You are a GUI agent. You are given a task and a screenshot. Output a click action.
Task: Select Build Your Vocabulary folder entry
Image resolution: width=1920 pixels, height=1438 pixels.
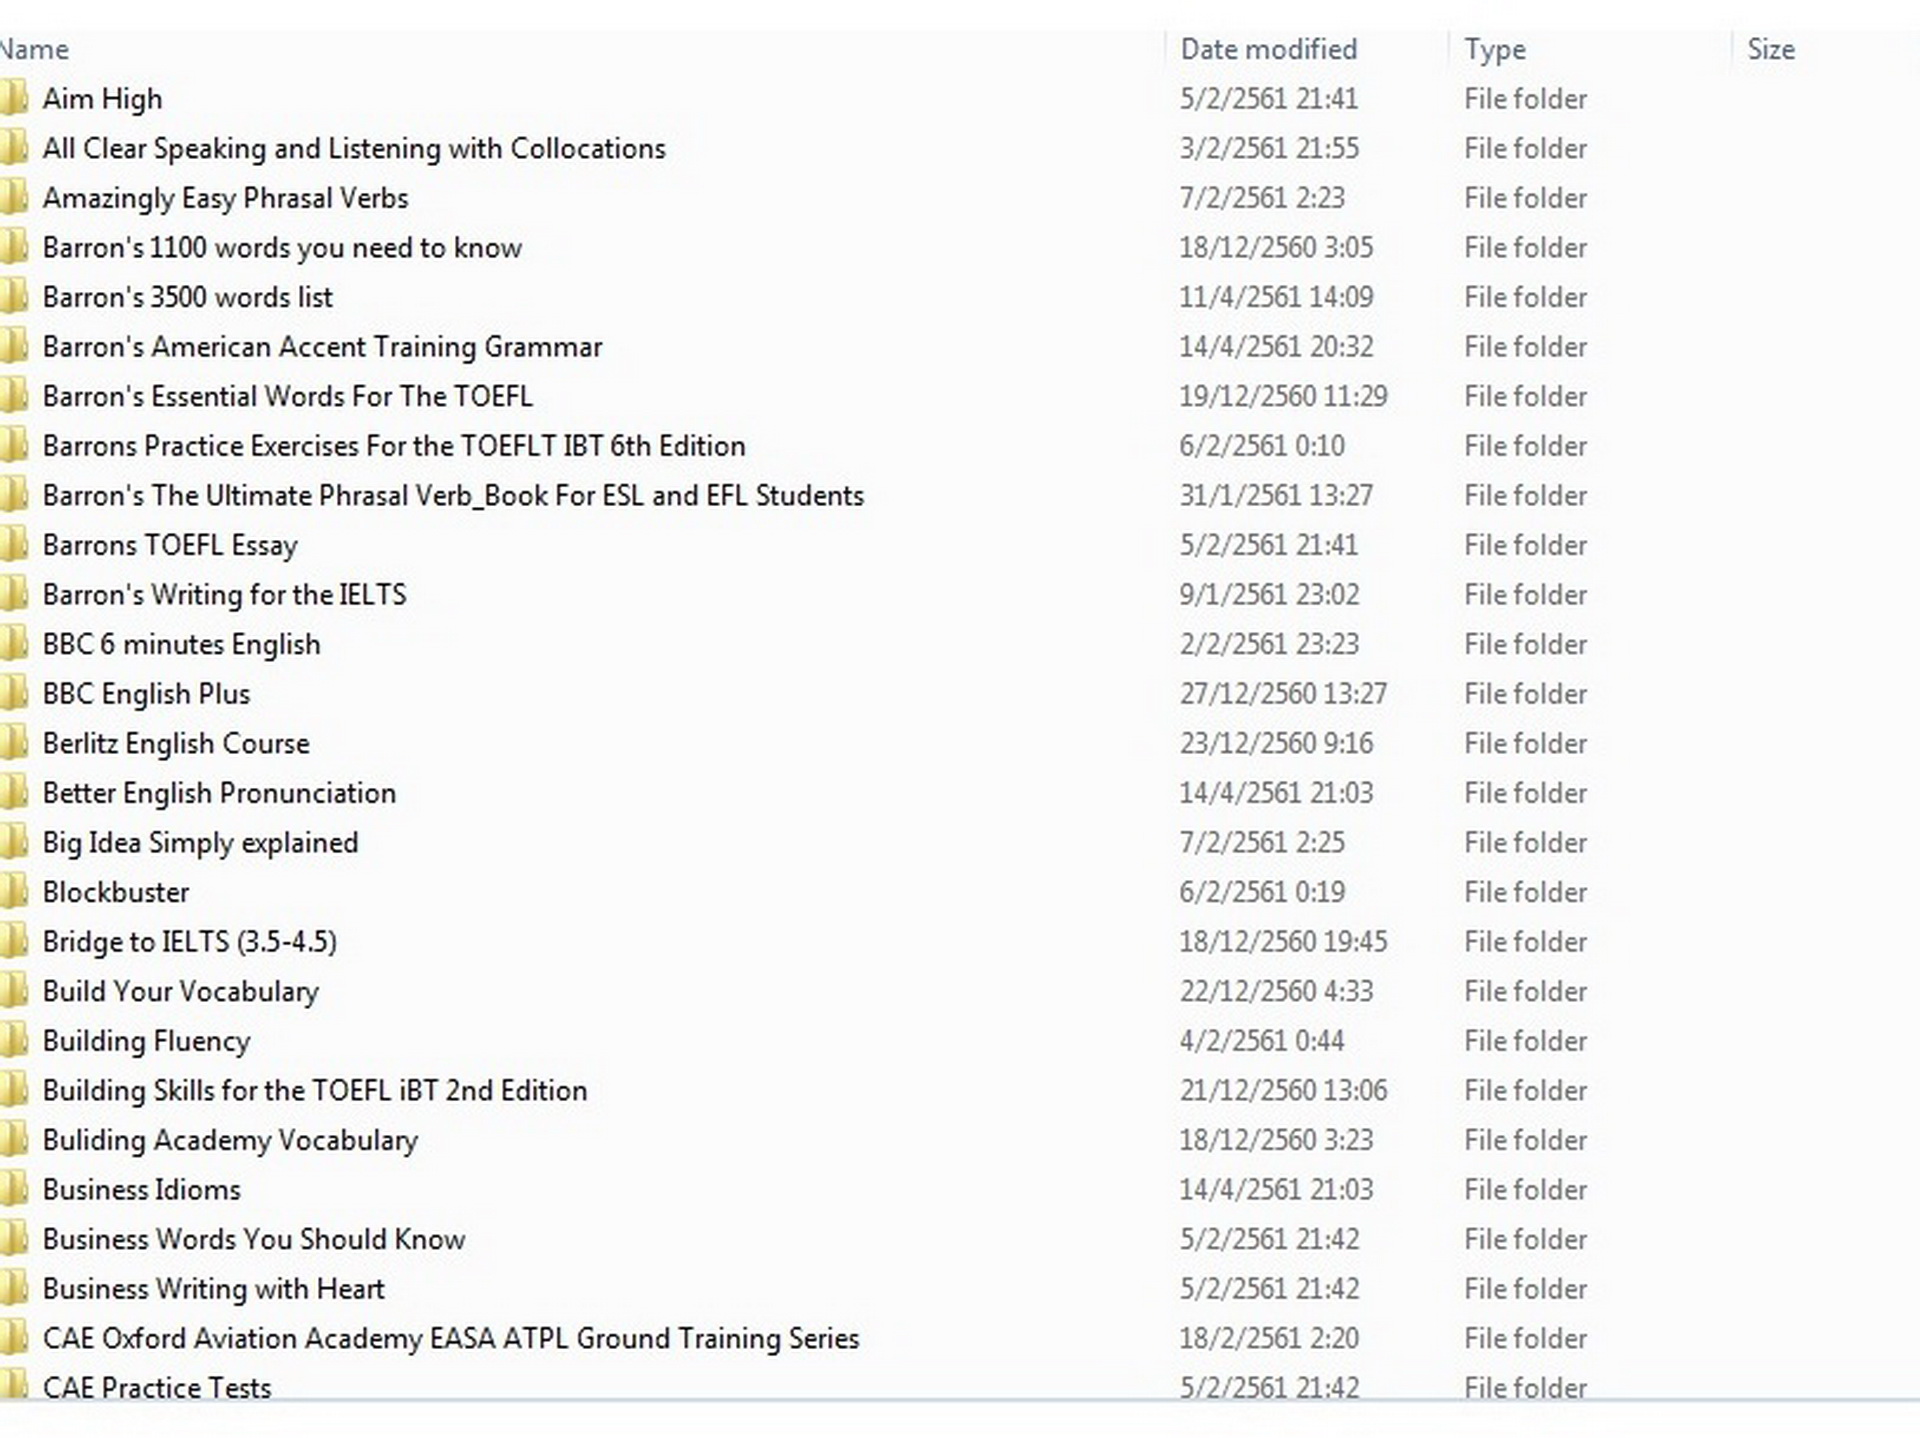(x=180, y=991)
